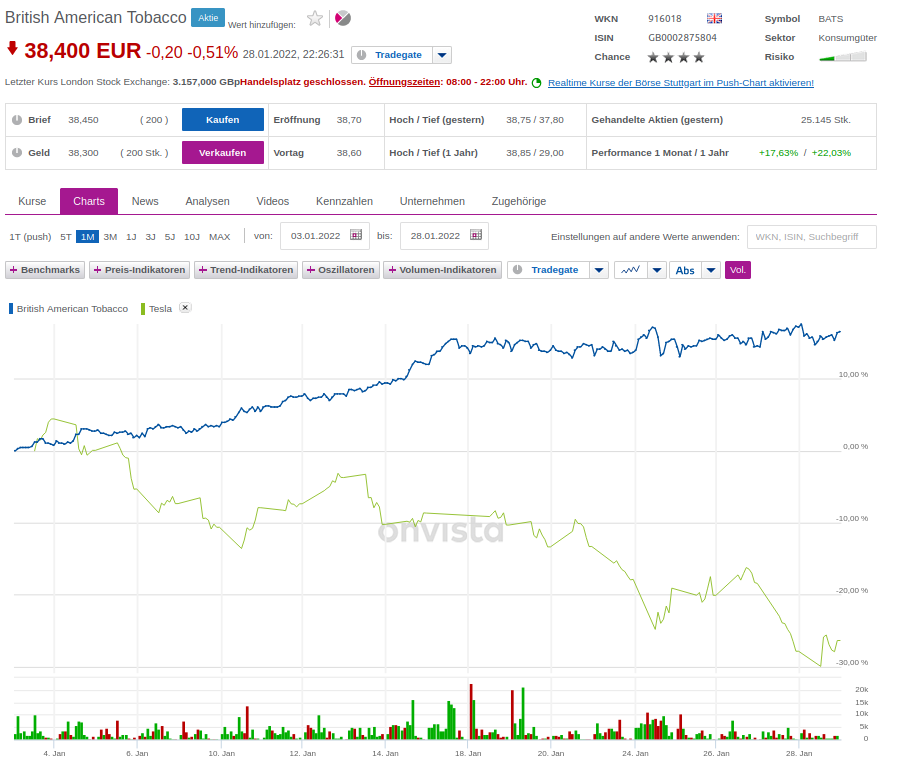Expand the Preis-Indikatoren menu
This screenshot has width=898, height=761.
tap(139, 270)
